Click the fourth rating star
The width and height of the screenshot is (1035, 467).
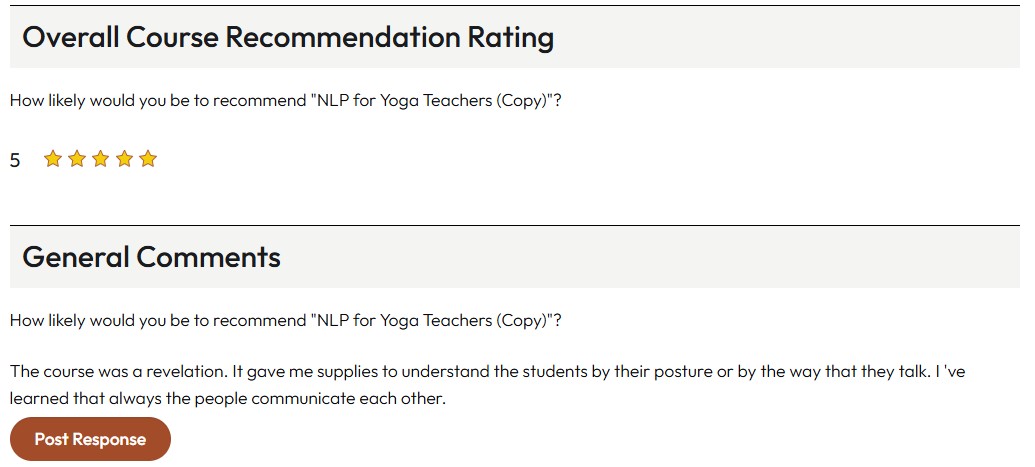(x=124, y=159)
